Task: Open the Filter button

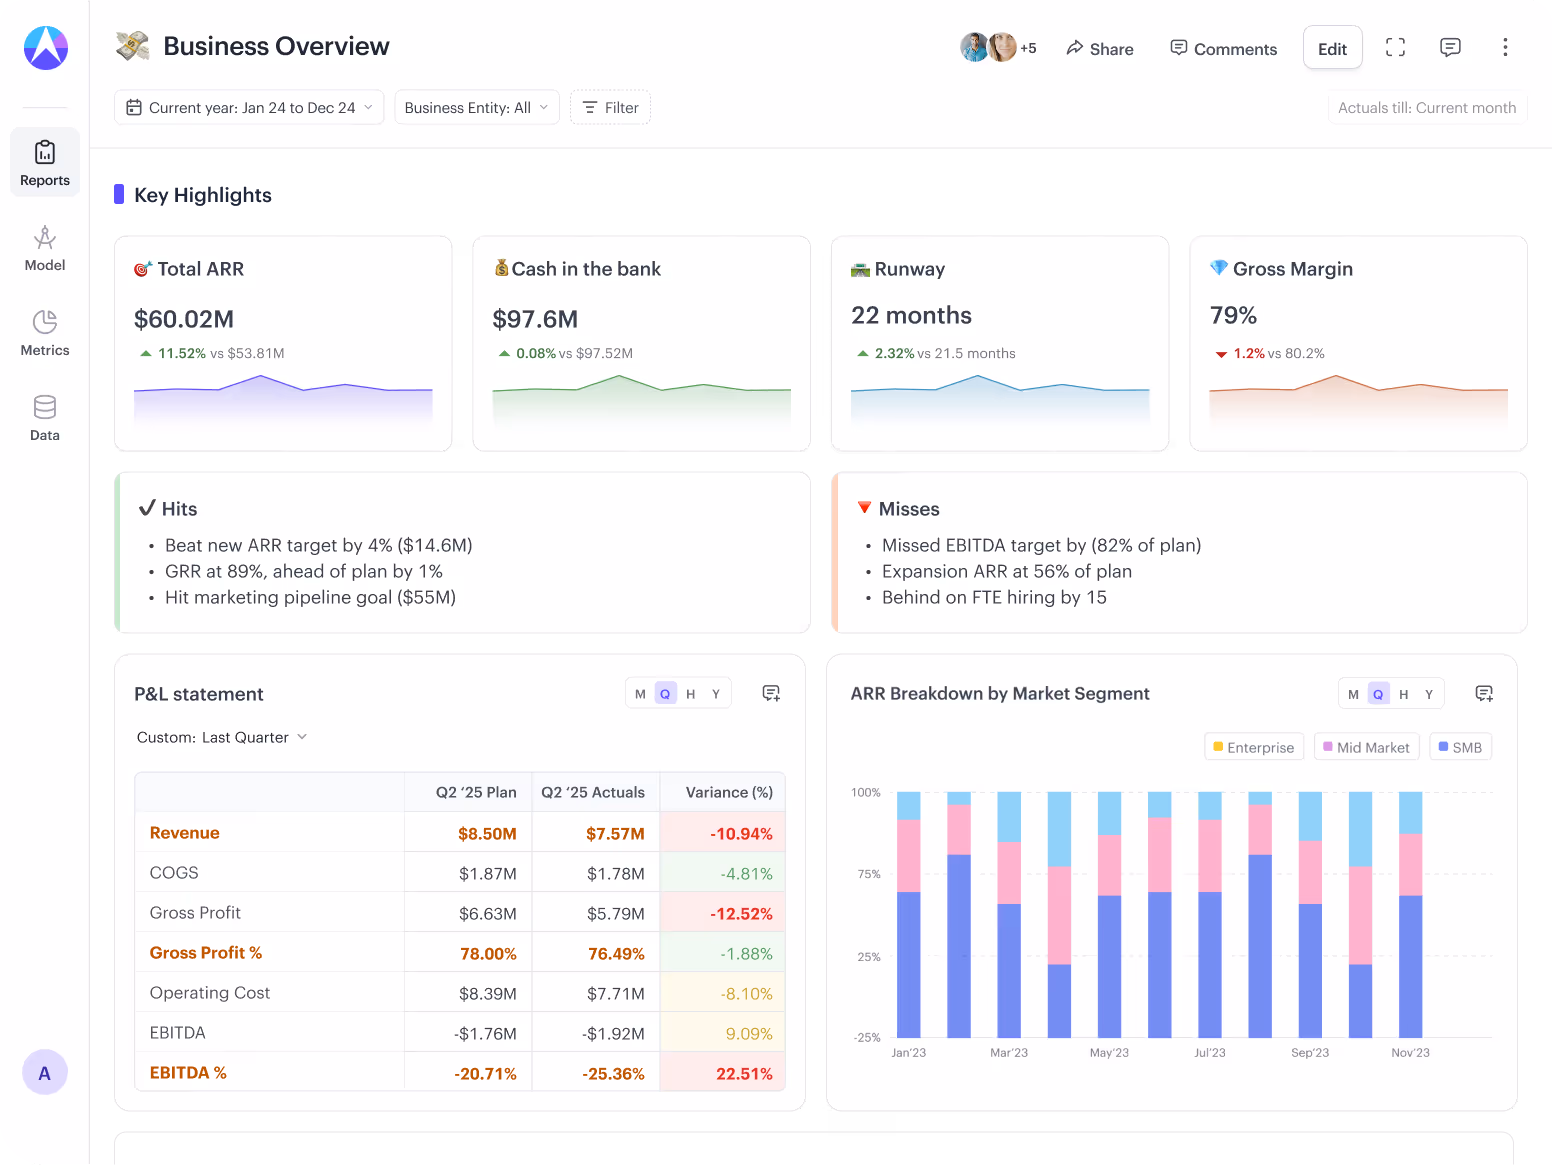Action: 610,108
